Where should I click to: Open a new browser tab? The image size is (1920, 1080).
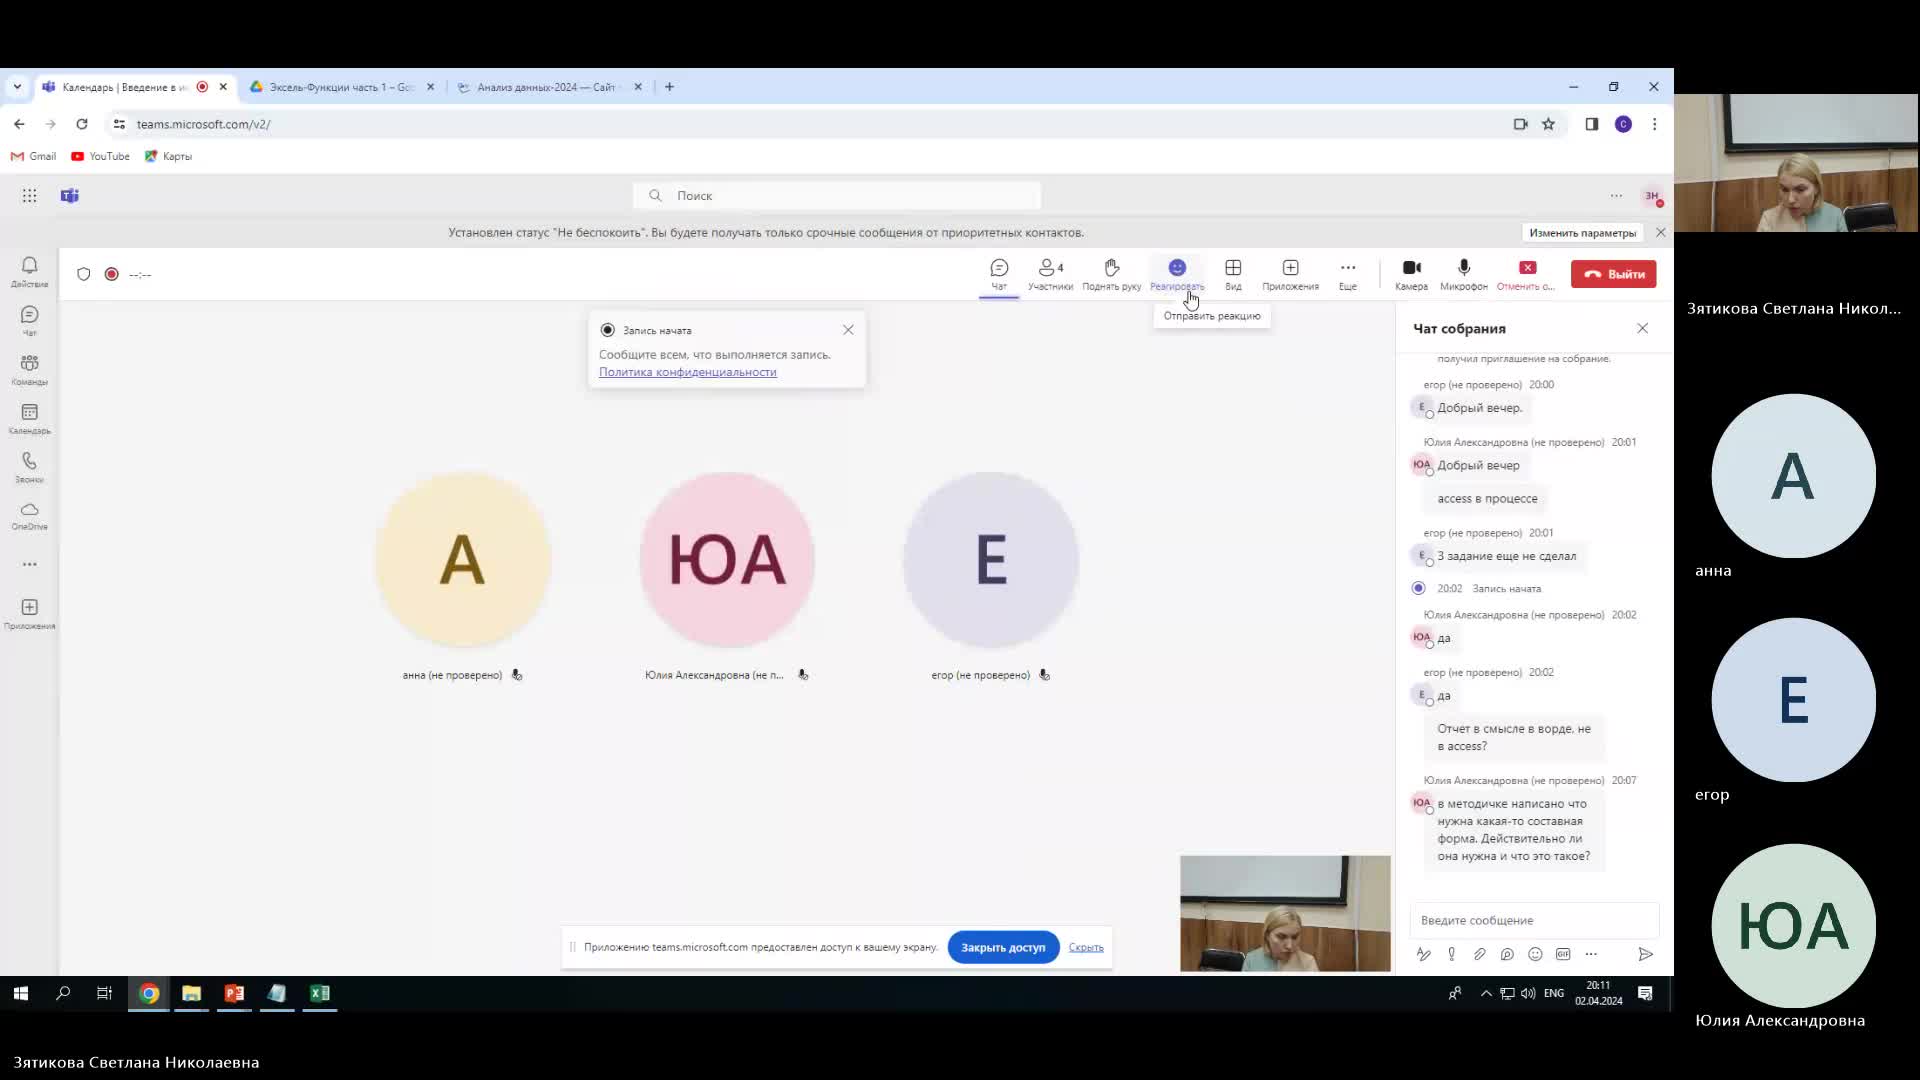(669, 87)
